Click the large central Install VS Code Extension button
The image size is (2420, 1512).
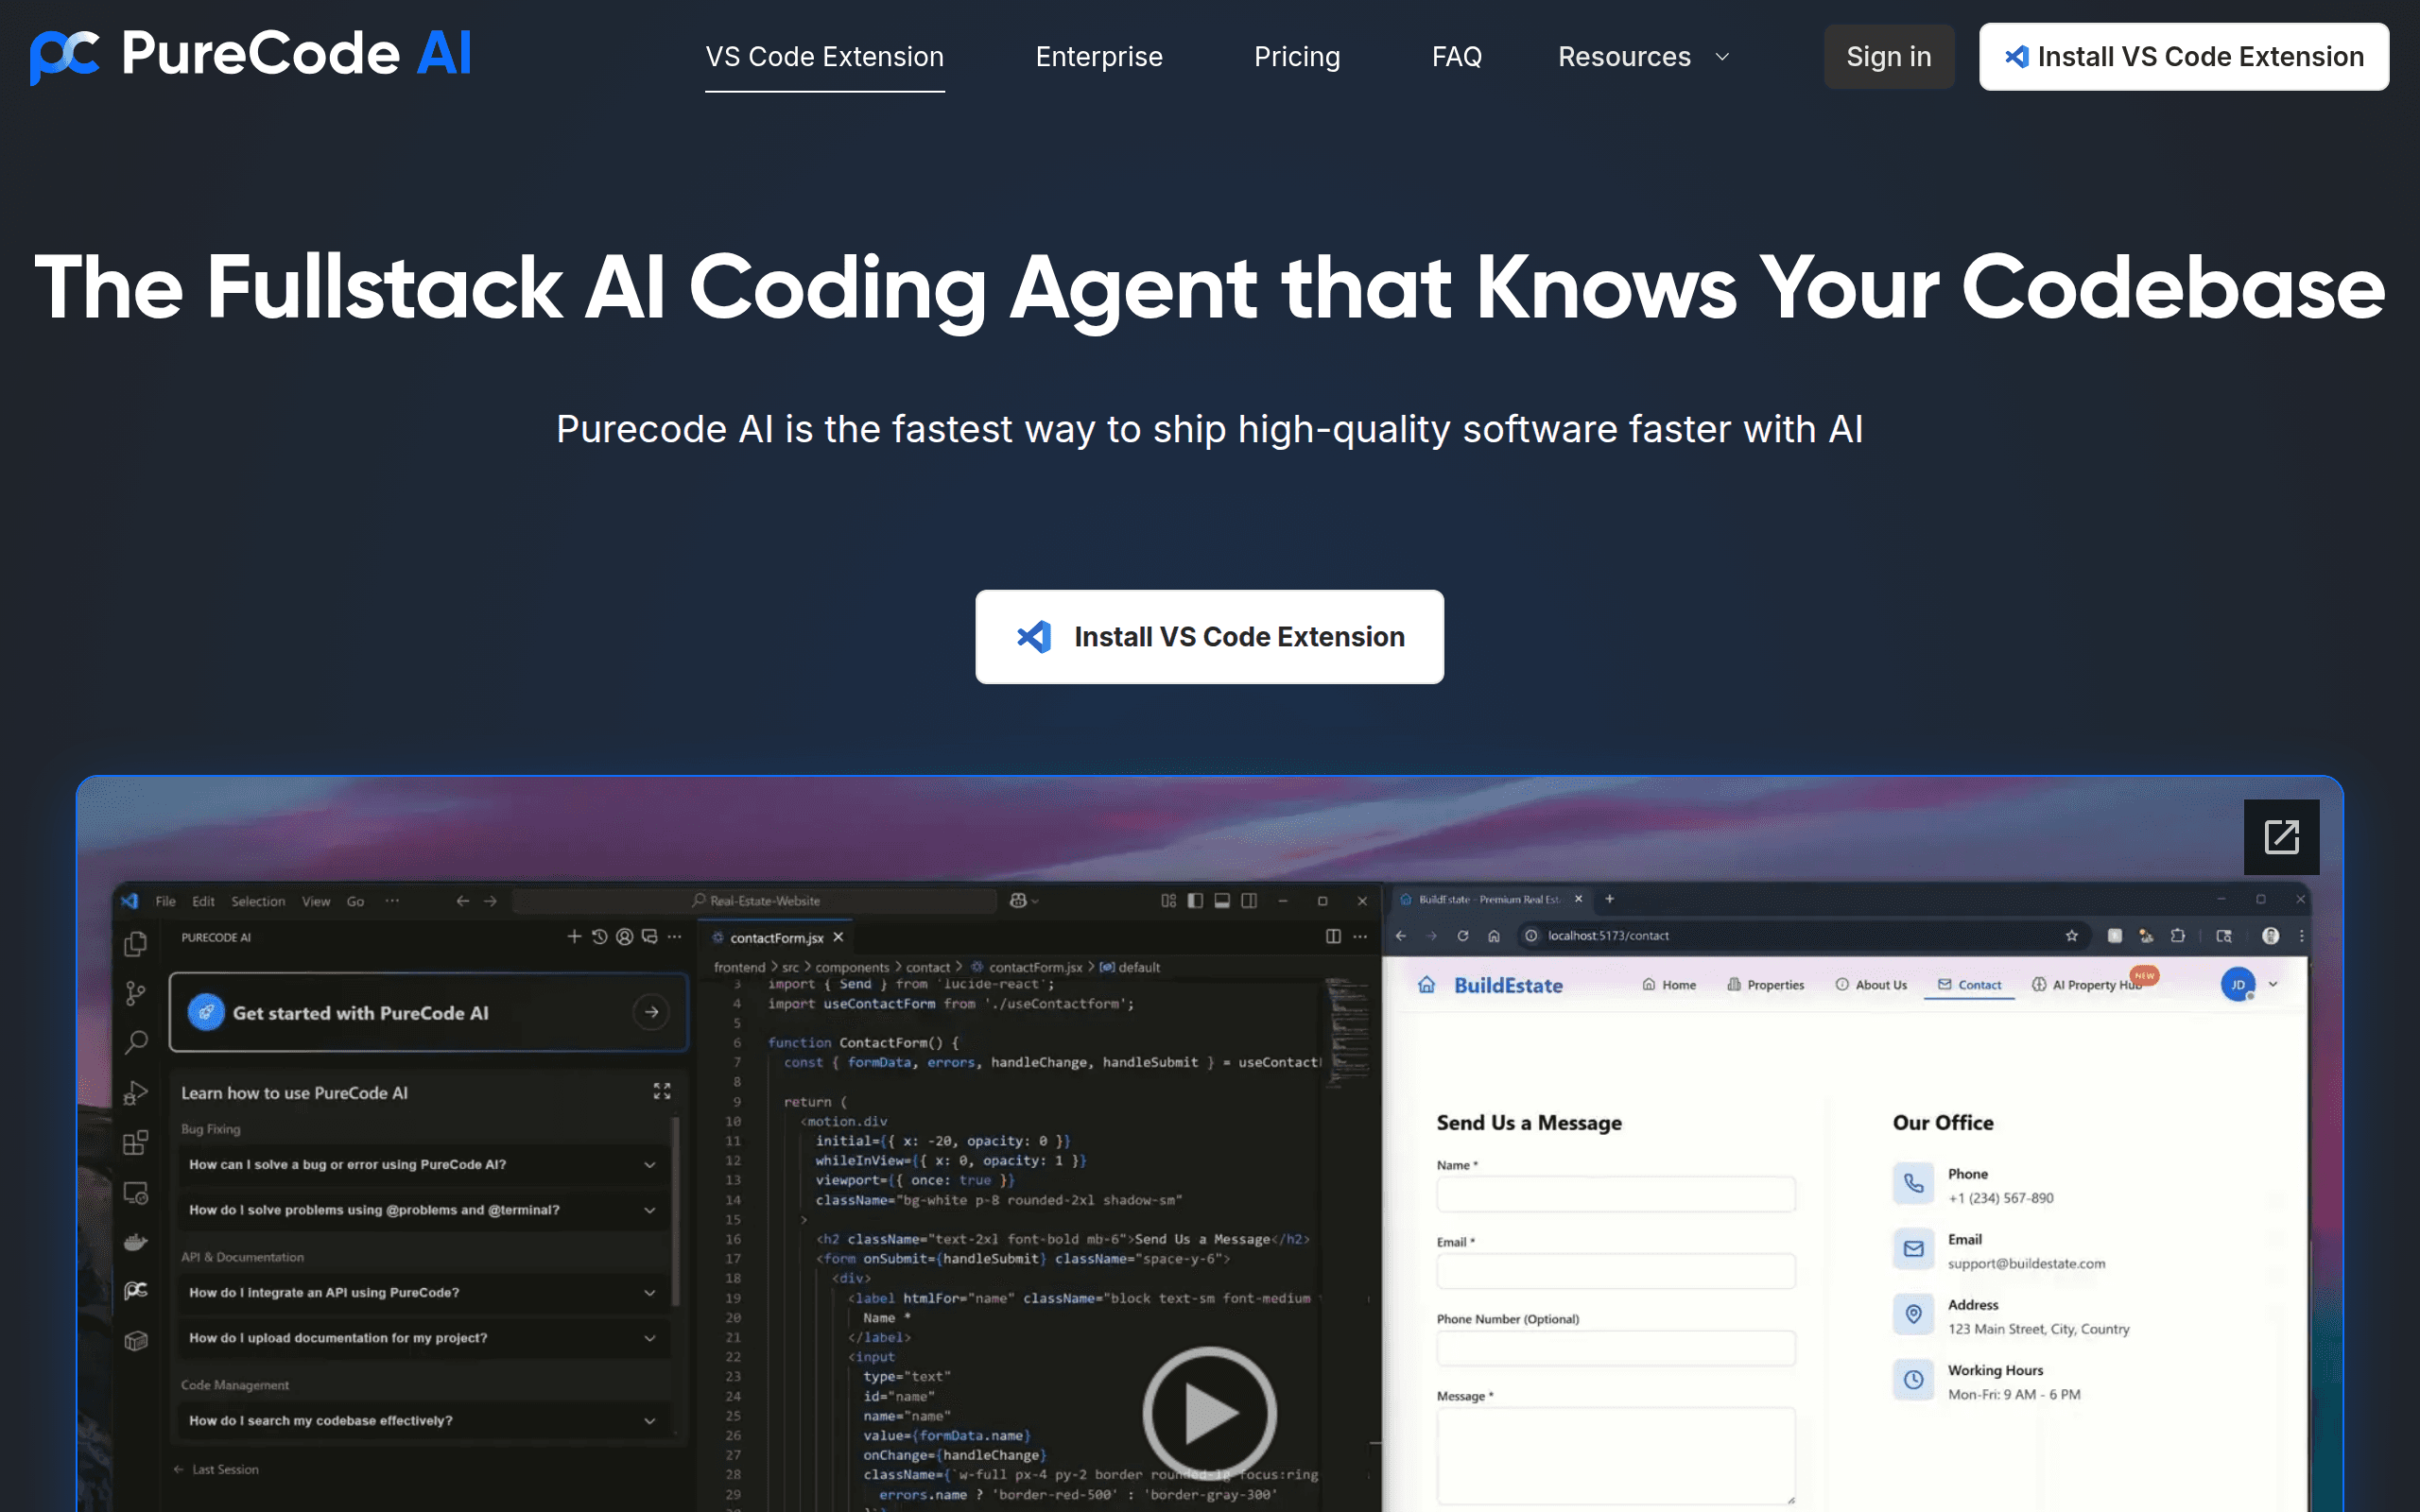[x=1209, y=637]
